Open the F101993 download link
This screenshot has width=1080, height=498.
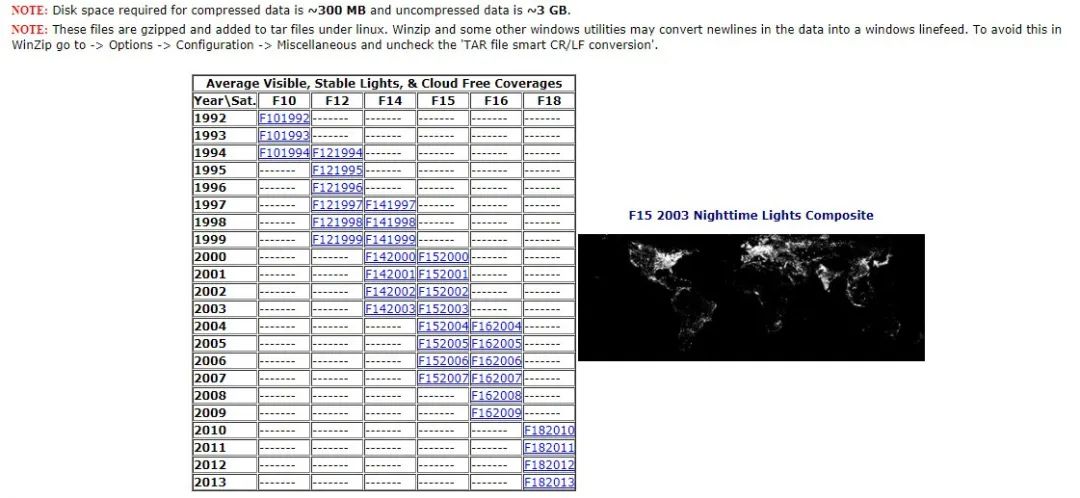pos(284,135)
